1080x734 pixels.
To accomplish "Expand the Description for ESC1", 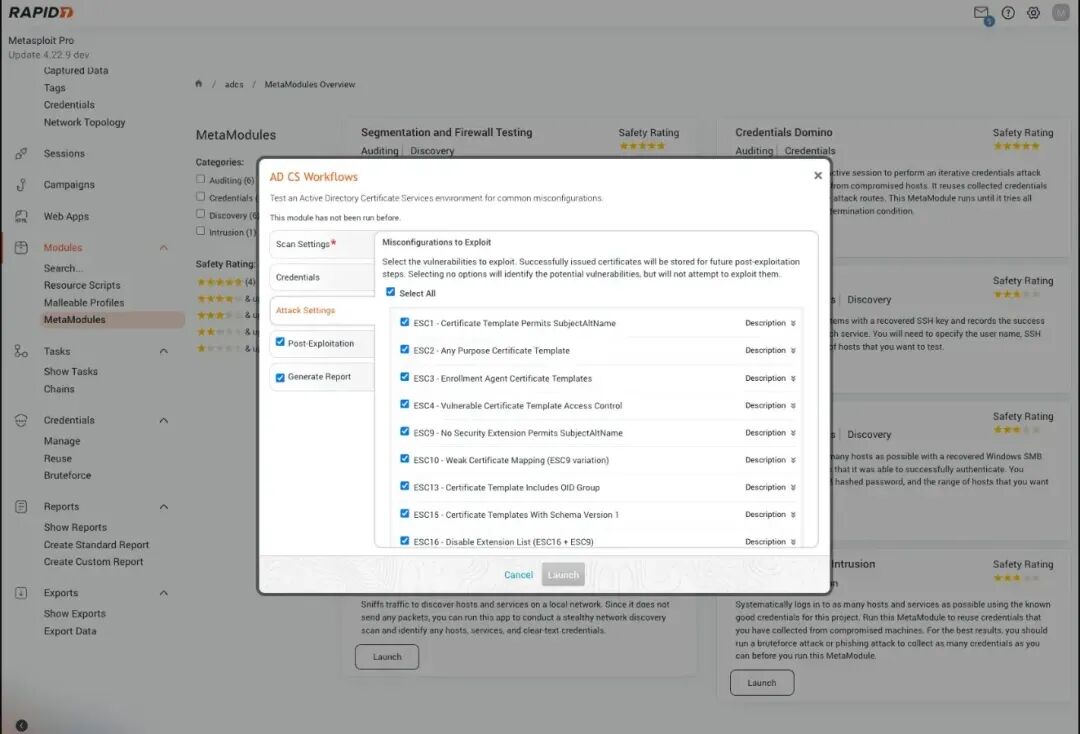I will (775, 323).
